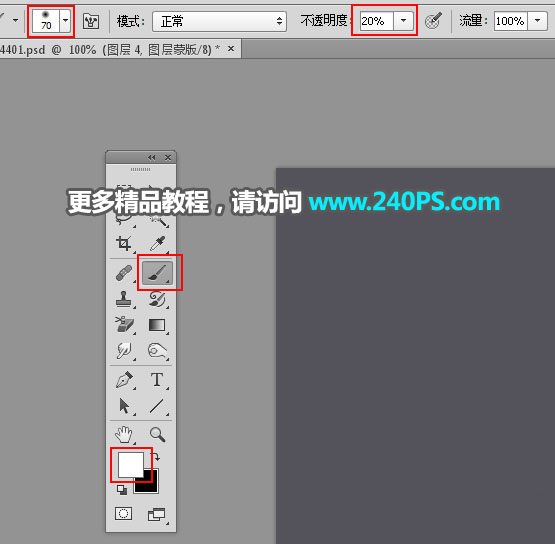555x544 pixels.
Task: Select the Brush tool
Action: [x=157, y=273]
